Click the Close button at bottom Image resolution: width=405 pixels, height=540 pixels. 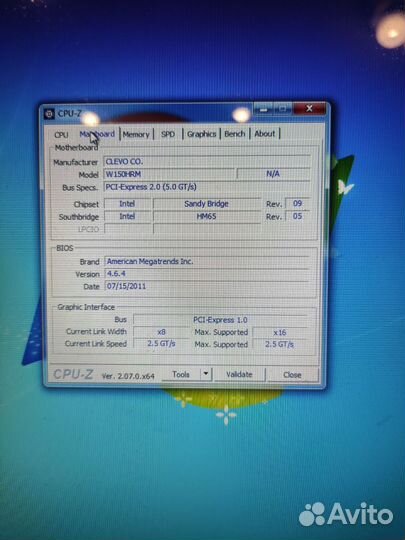click(x=292, y=375)
